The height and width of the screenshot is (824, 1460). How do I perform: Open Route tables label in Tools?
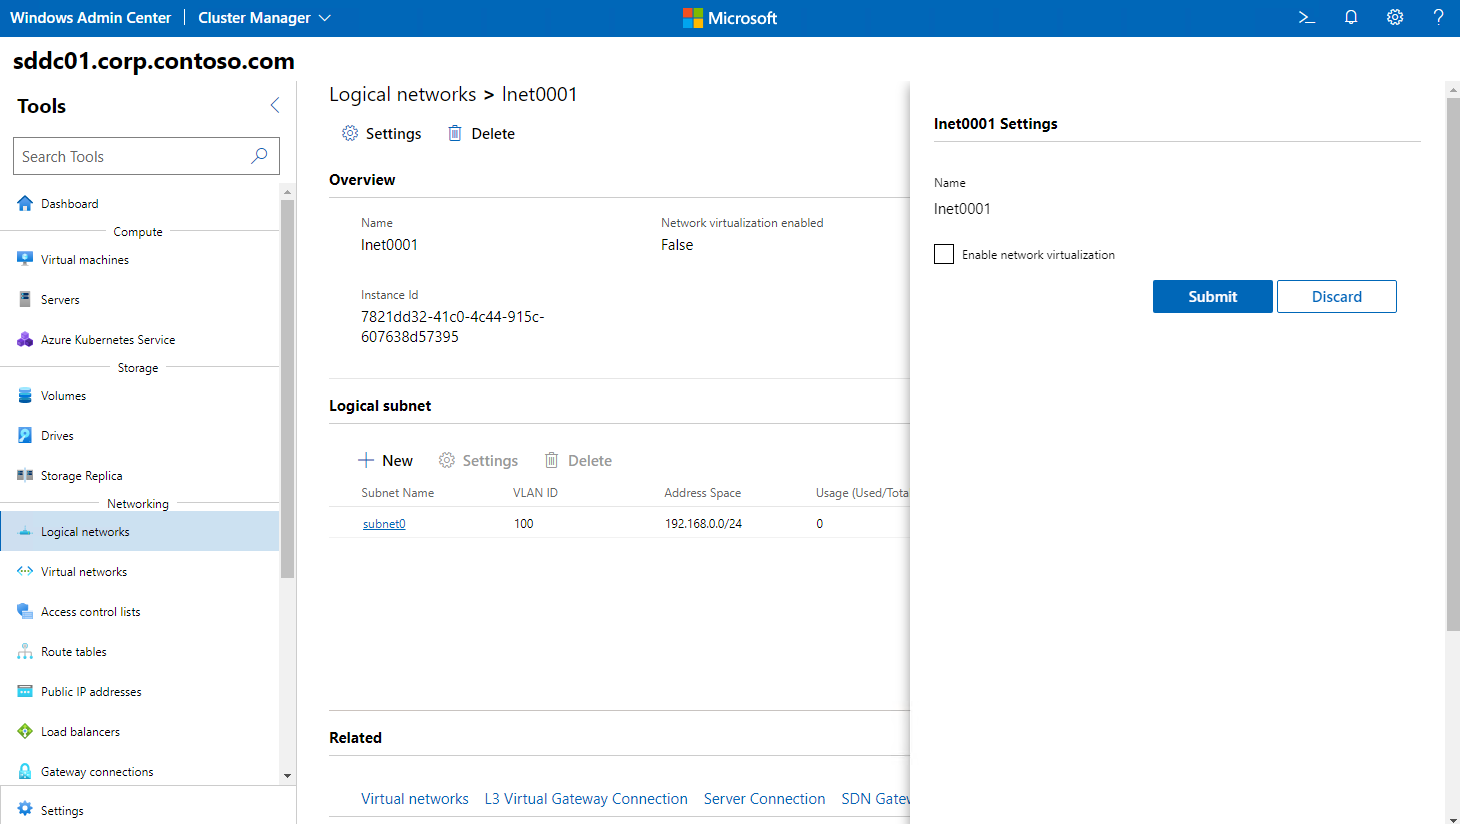74,651
